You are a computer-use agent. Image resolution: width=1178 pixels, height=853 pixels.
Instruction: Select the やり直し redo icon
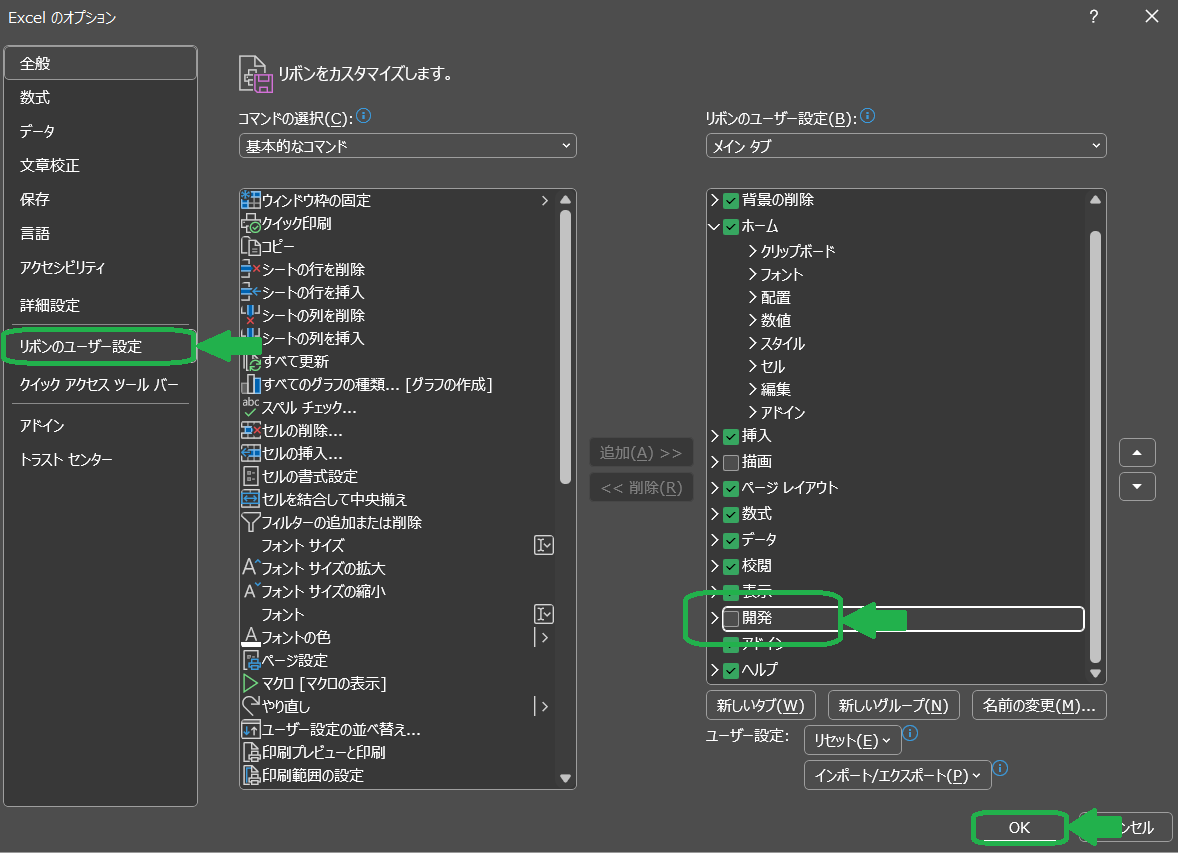click(x=250, y=706)
